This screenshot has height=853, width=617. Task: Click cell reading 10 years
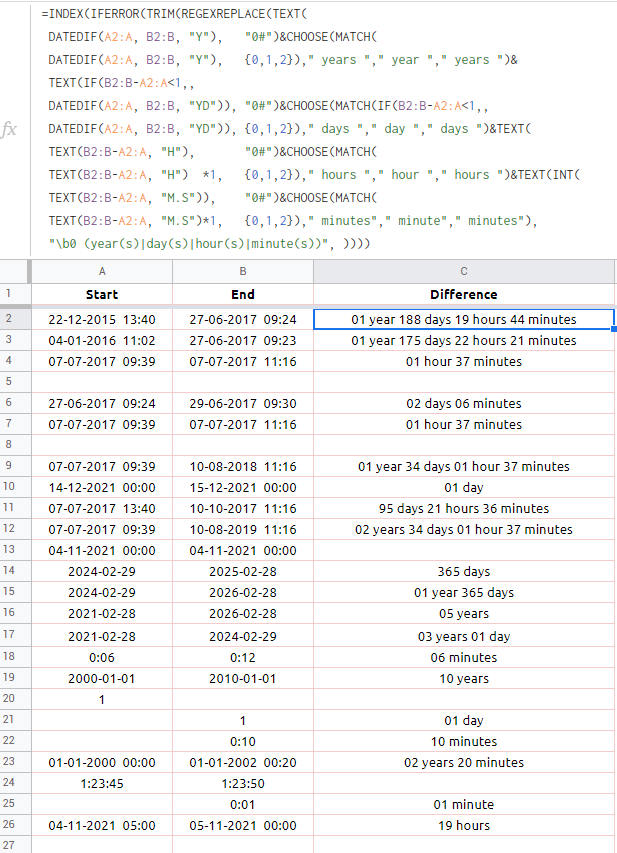point(464,678)
